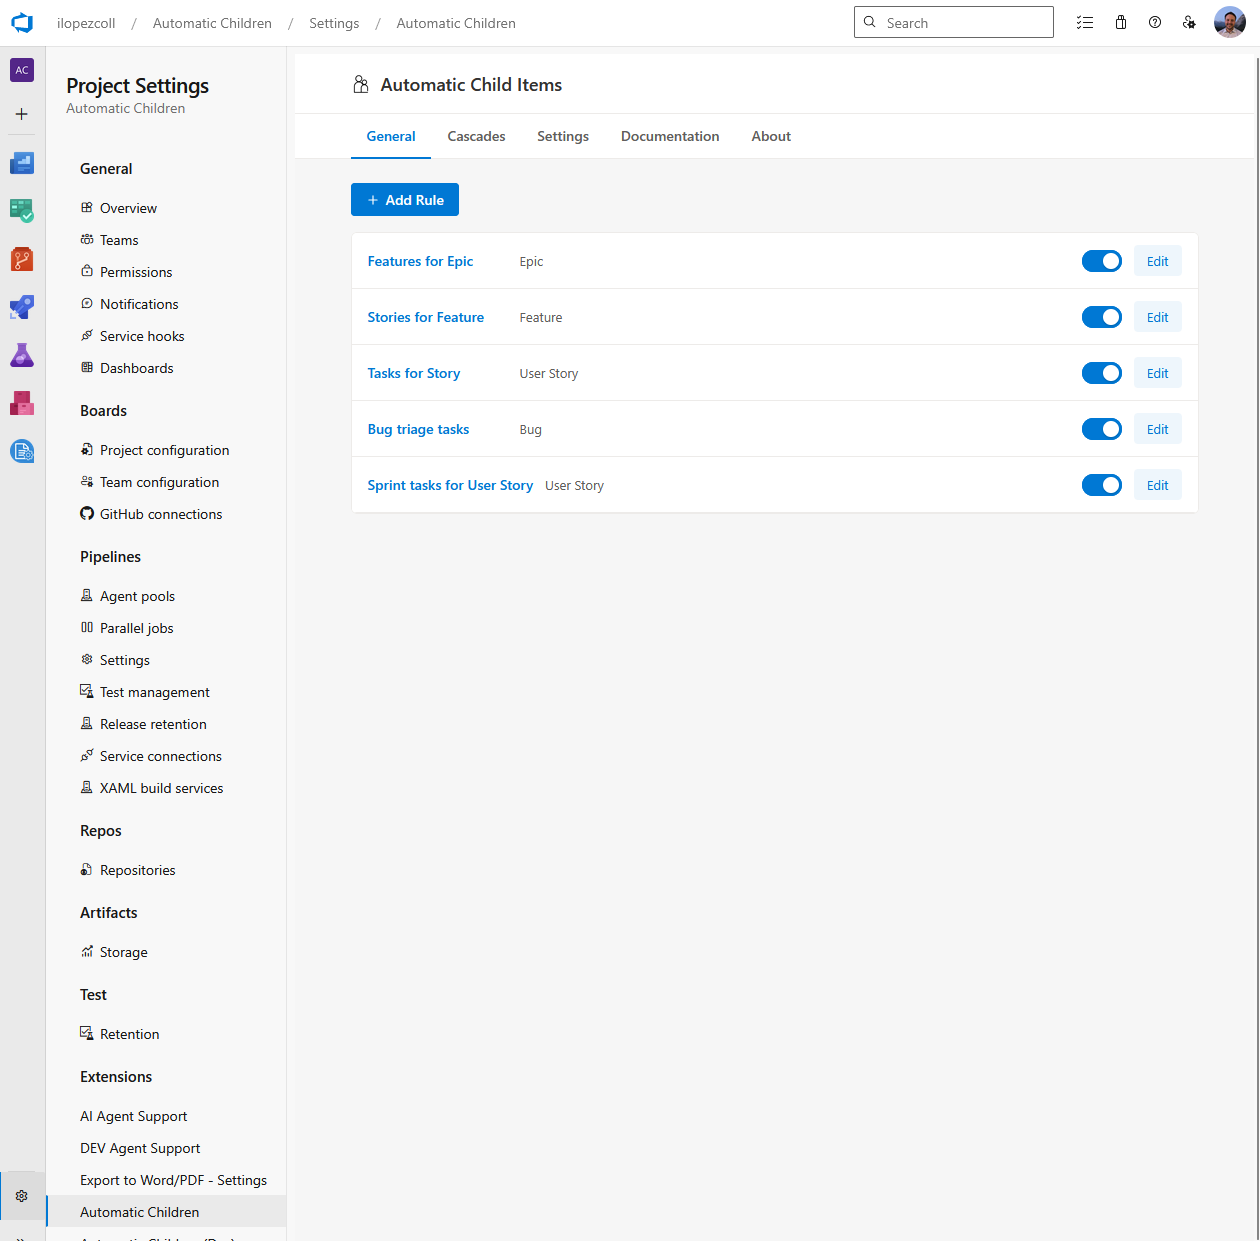Open Test Plans from the left rail
This screenshot has height=1241, width=1260.
coord(21,355)
